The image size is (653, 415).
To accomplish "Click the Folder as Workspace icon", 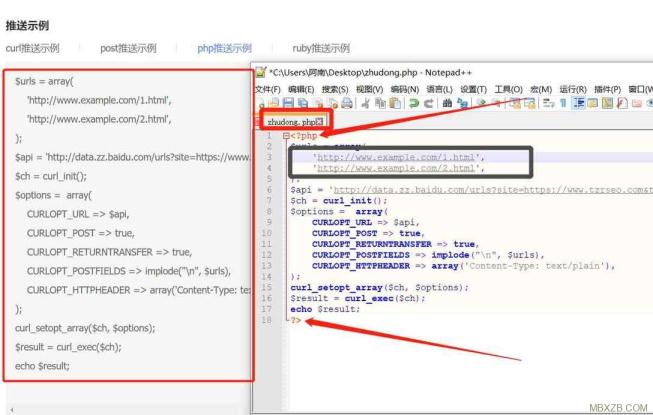I will (x=637, y=103).
